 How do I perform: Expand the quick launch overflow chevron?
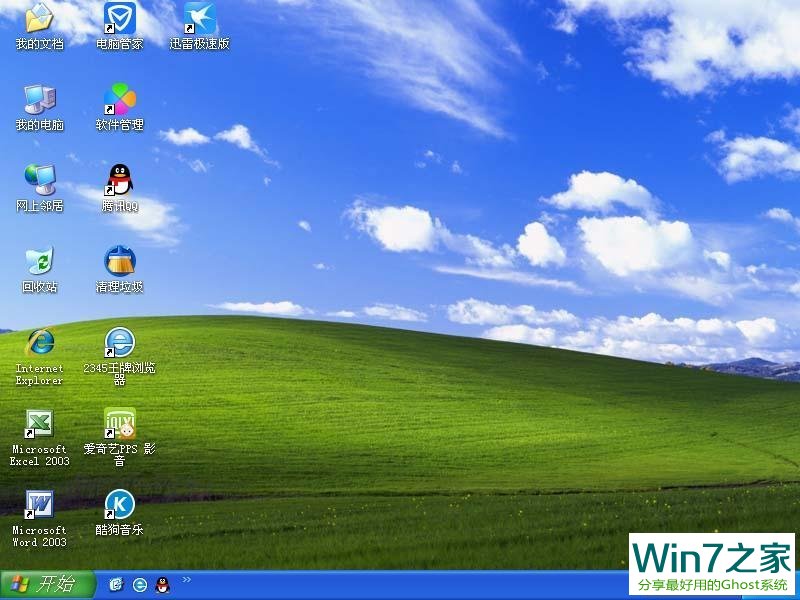[187, 580]
